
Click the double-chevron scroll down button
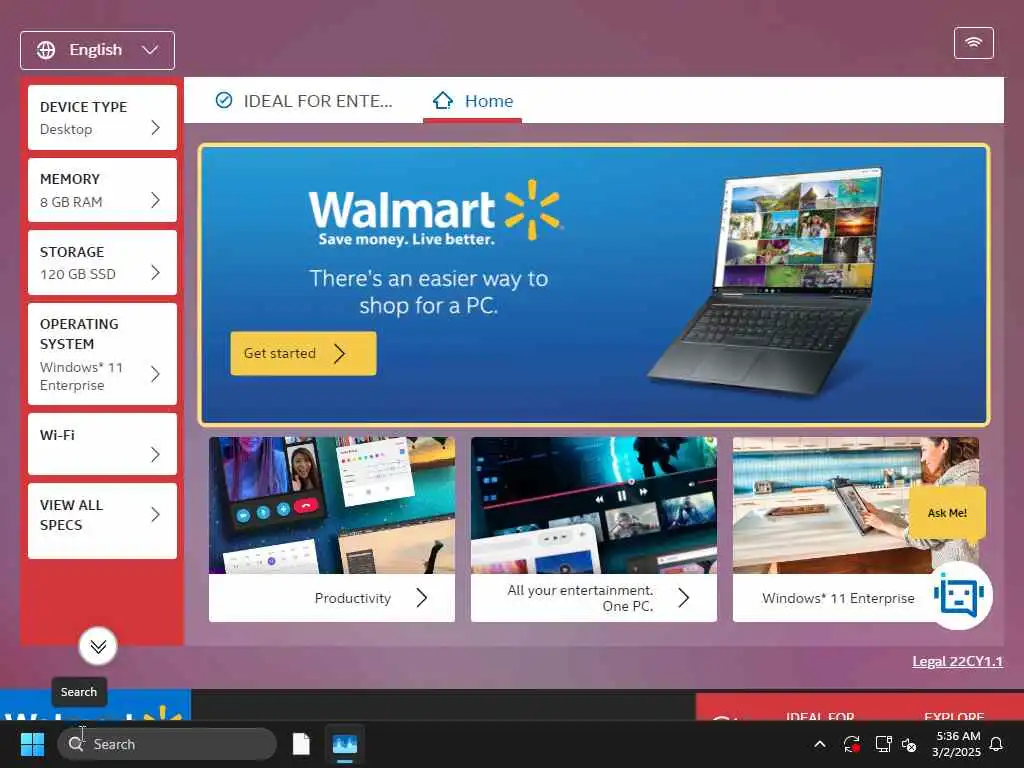pyautogui.click(x=98, y=647)
